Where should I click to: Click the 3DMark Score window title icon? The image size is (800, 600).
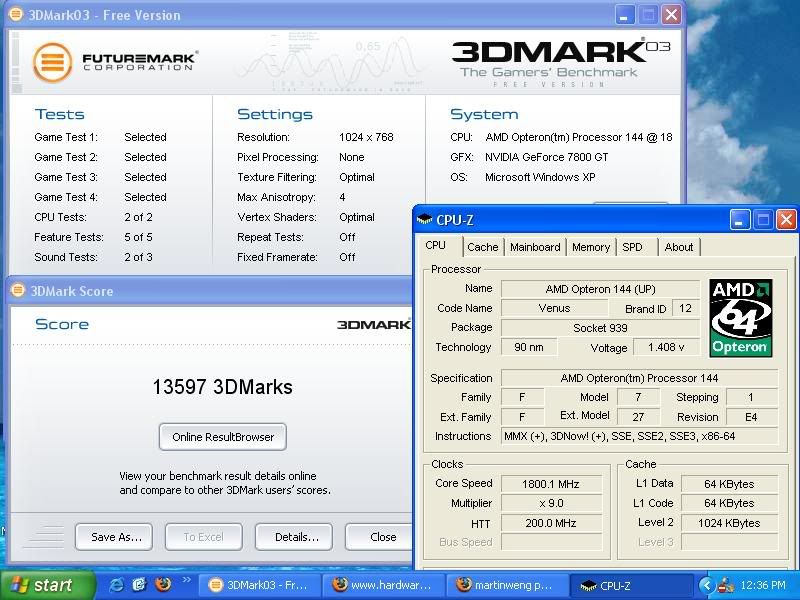[17, 291]
